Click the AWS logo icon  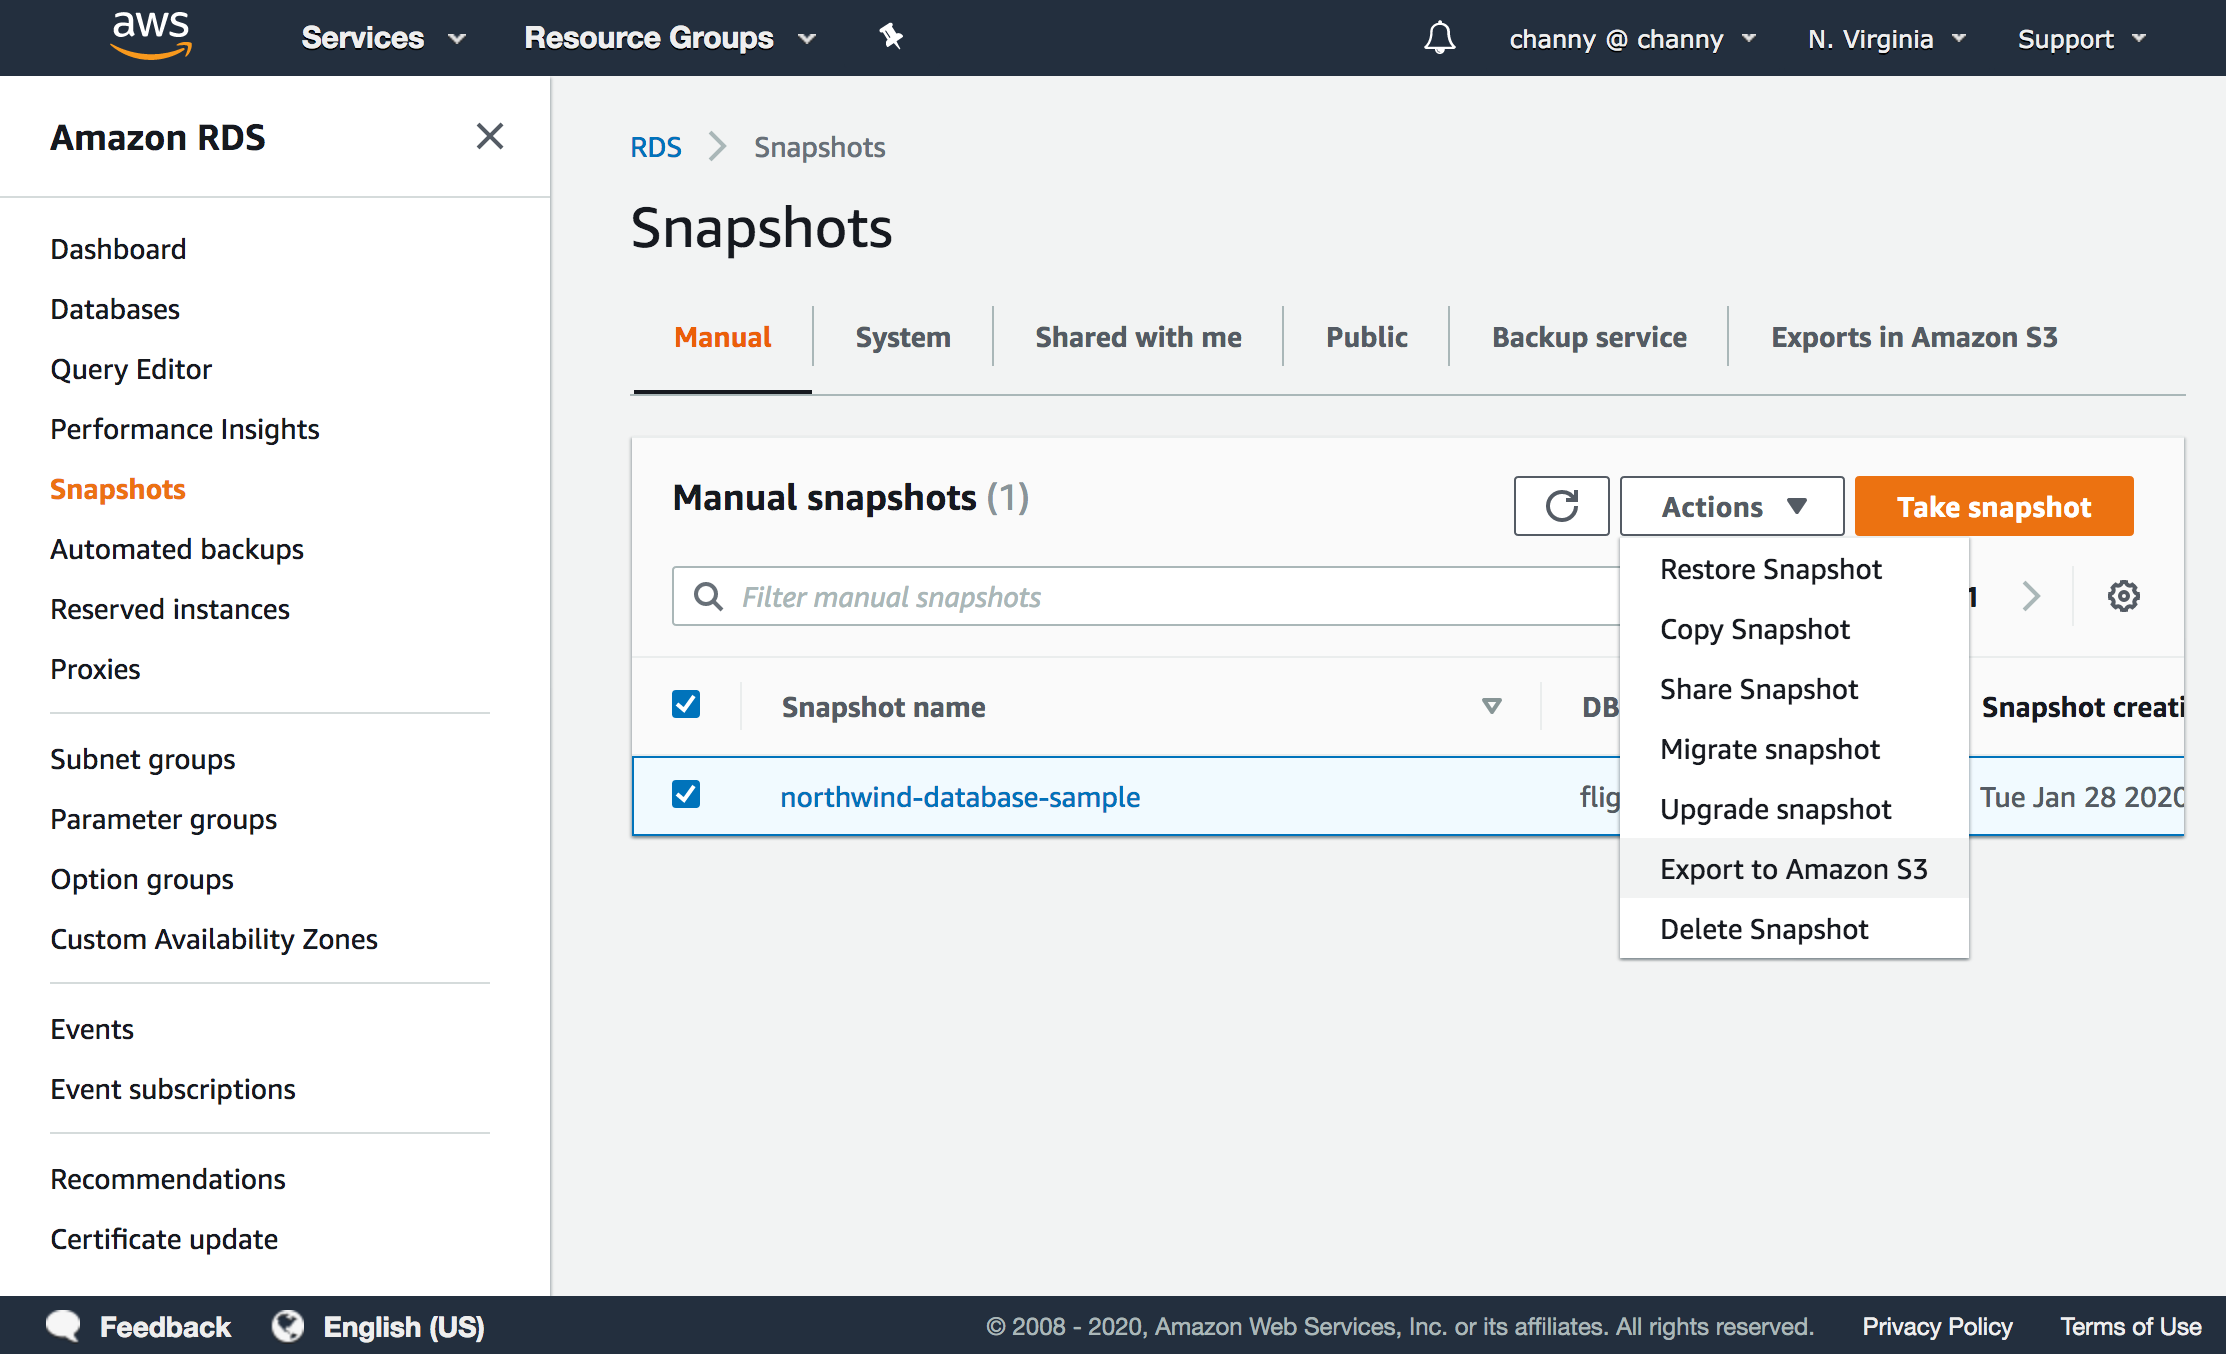pyautogui.click(x=151, y=36)
